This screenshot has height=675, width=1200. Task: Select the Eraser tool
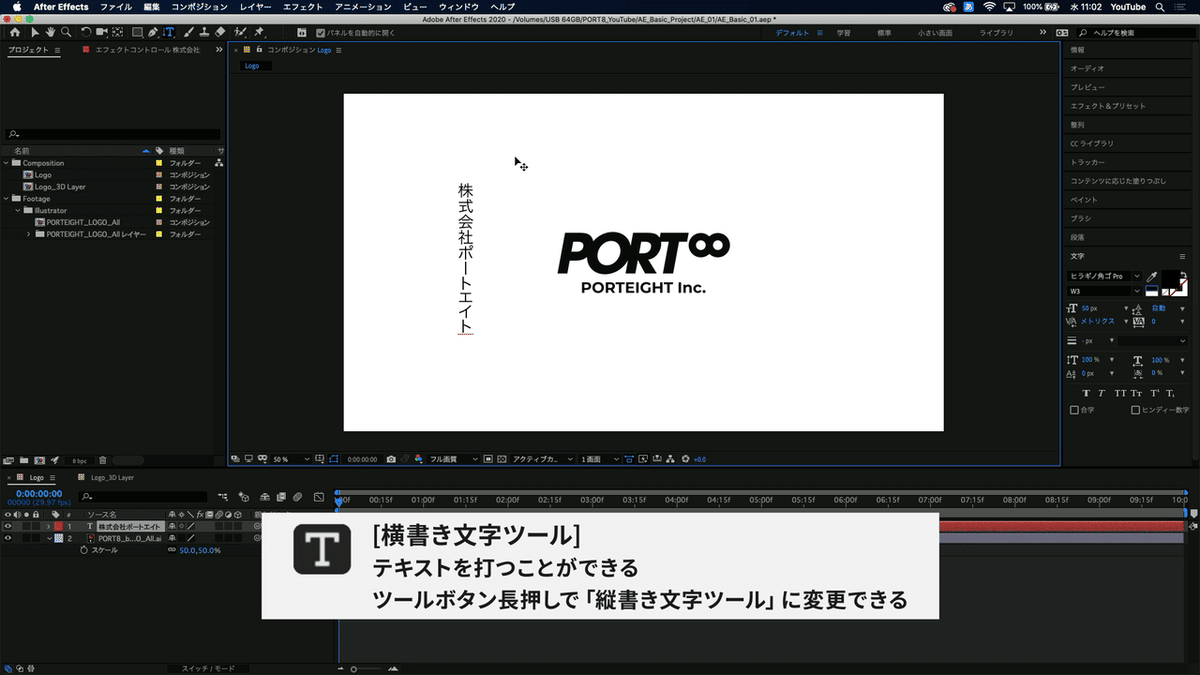click(220, 32)
